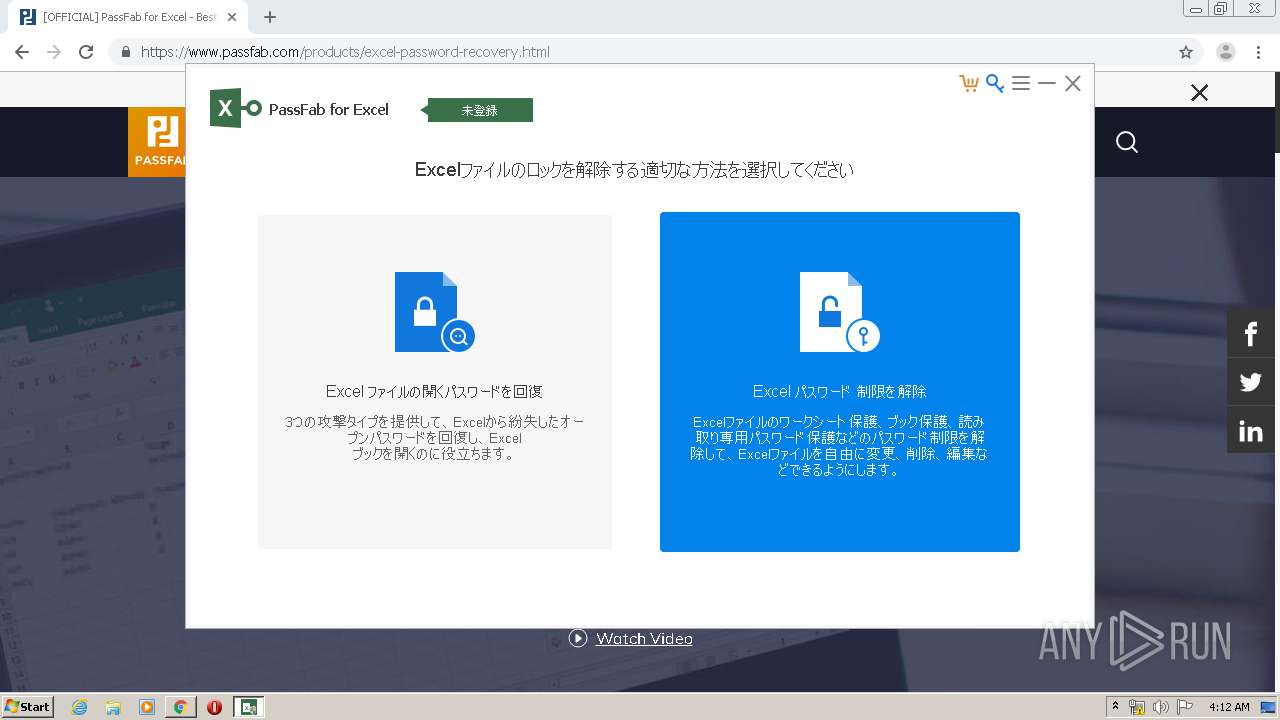1280x720 pixels.
Task: Open Action Center flag icon
Action: [1184, 707]
